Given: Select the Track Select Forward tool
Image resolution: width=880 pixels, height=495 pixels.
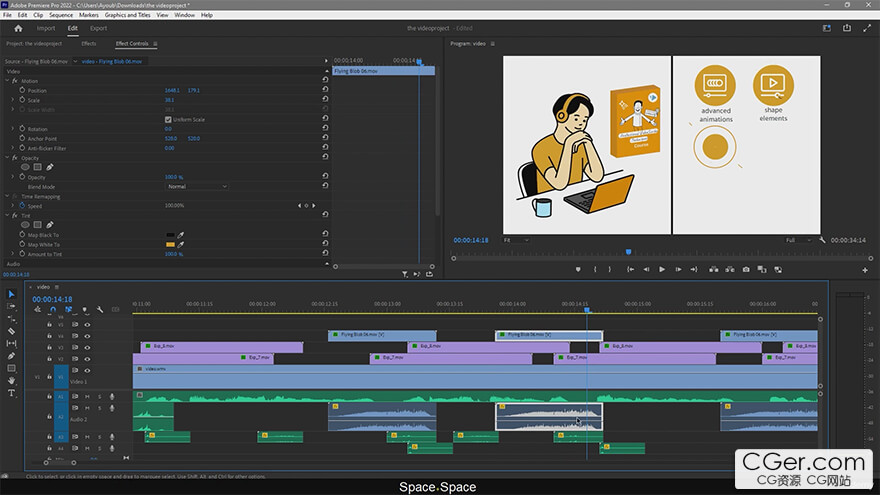Looking at the screenshot, I should (11, 306).
